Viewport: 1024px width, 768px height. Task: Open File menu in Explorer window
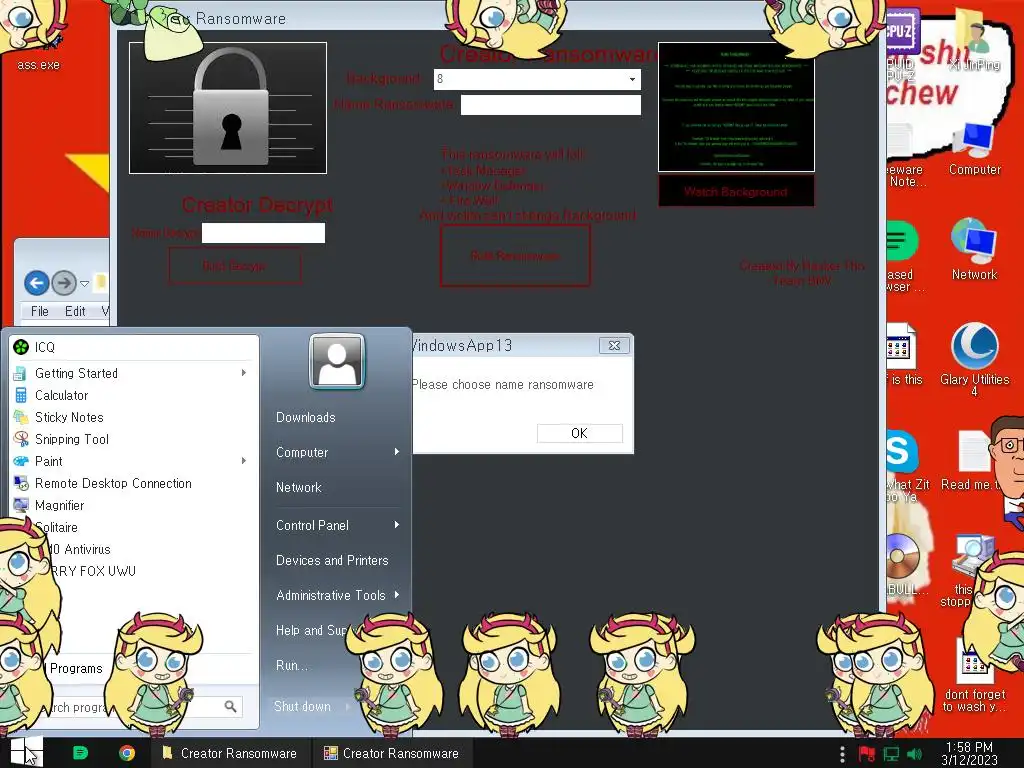(x=39, y=312)
